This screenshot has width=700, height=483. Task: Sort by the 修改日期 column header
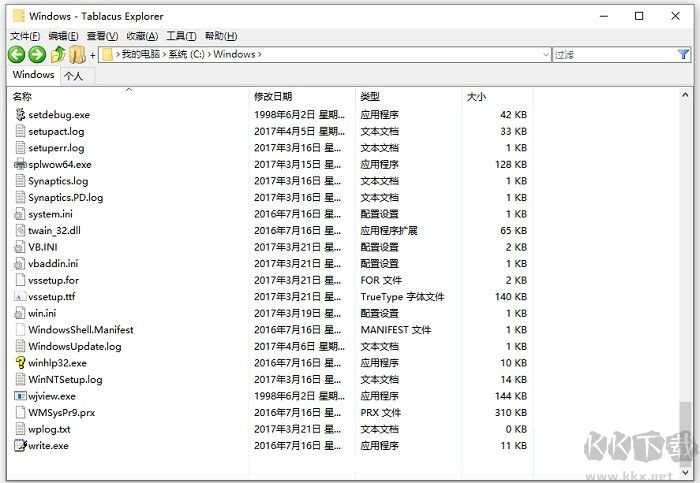click(302, 96)
